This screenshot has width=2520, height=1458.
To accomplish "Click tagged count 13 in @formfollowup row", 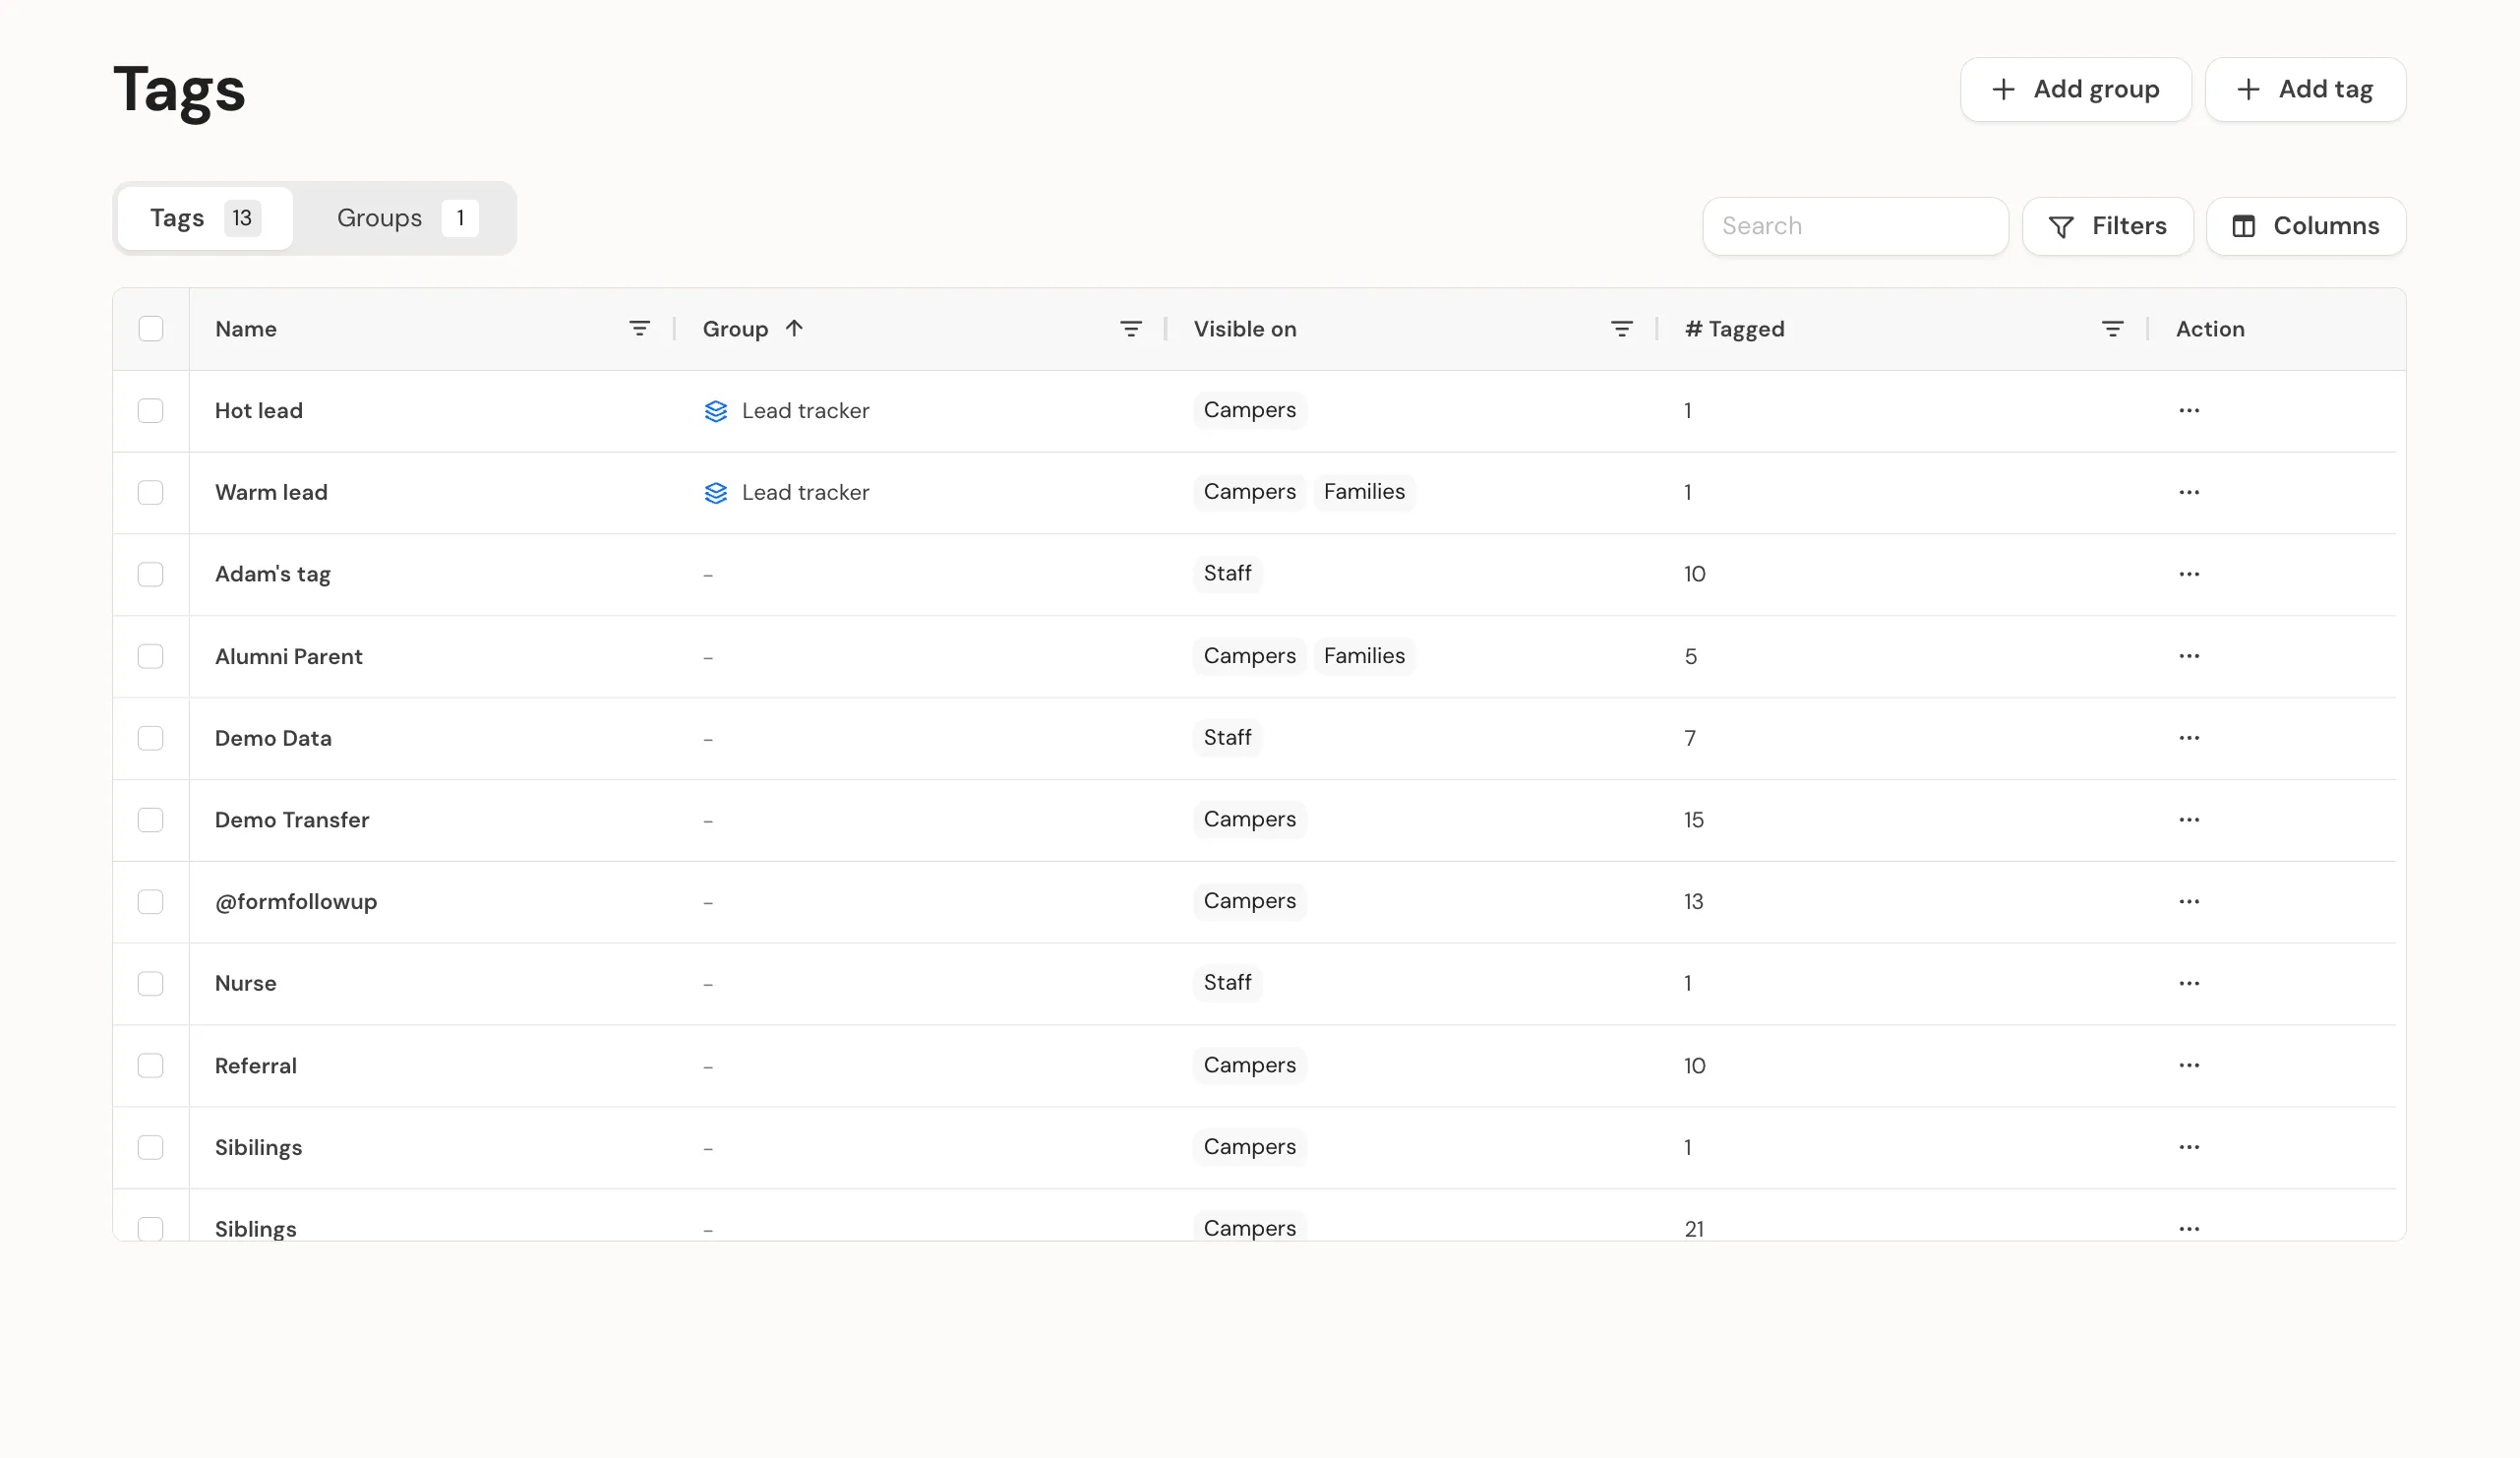I will (x=1693, y=903).
